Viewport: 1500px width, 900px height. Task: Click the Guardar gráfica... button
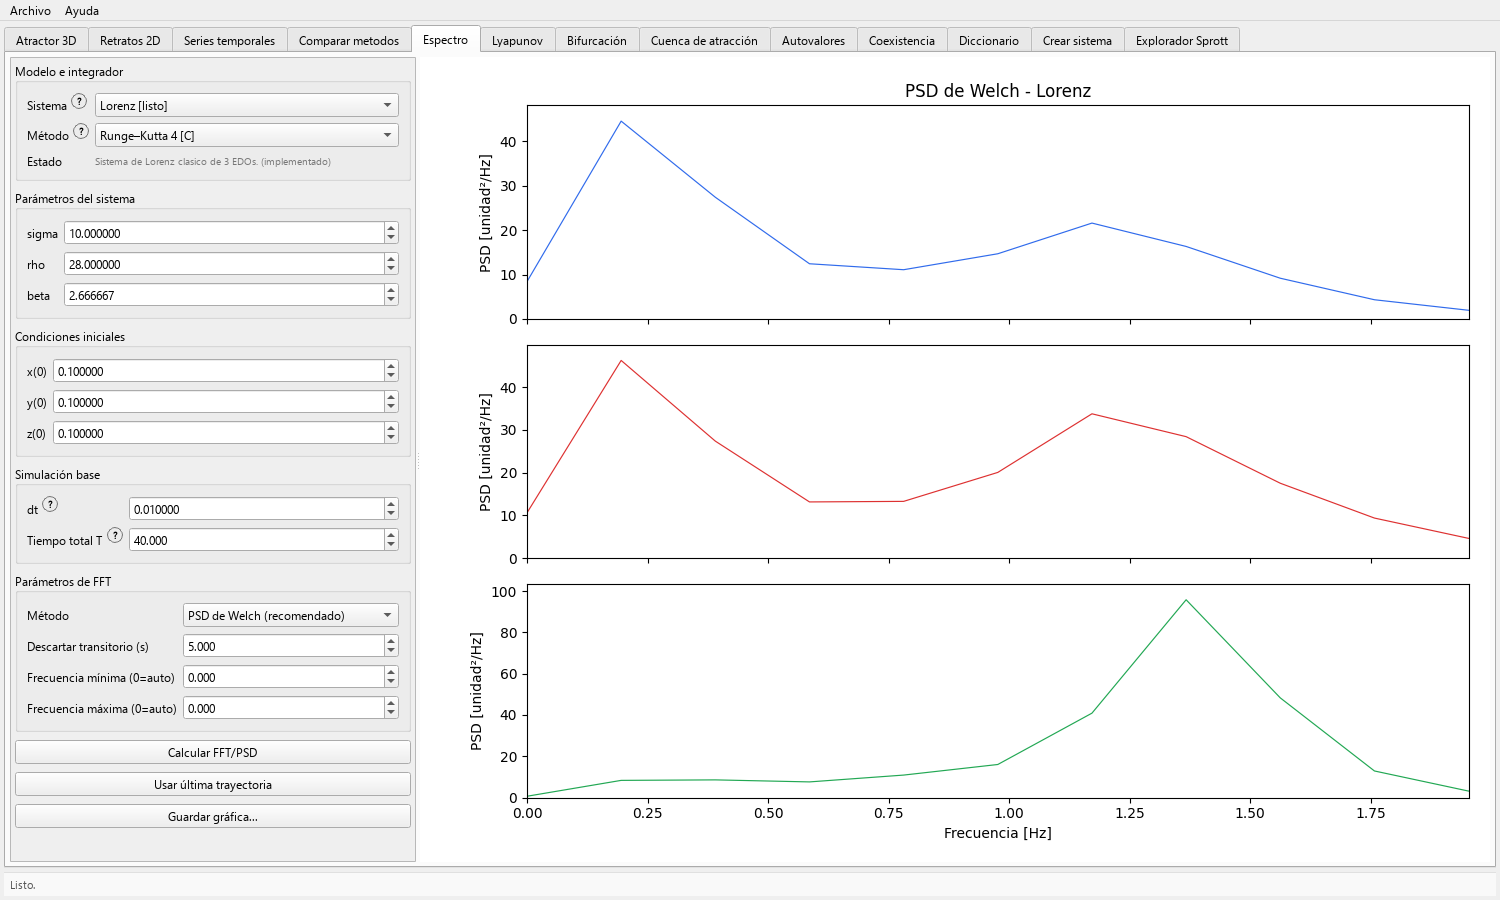pyautogui.click(x=213, y=816)
